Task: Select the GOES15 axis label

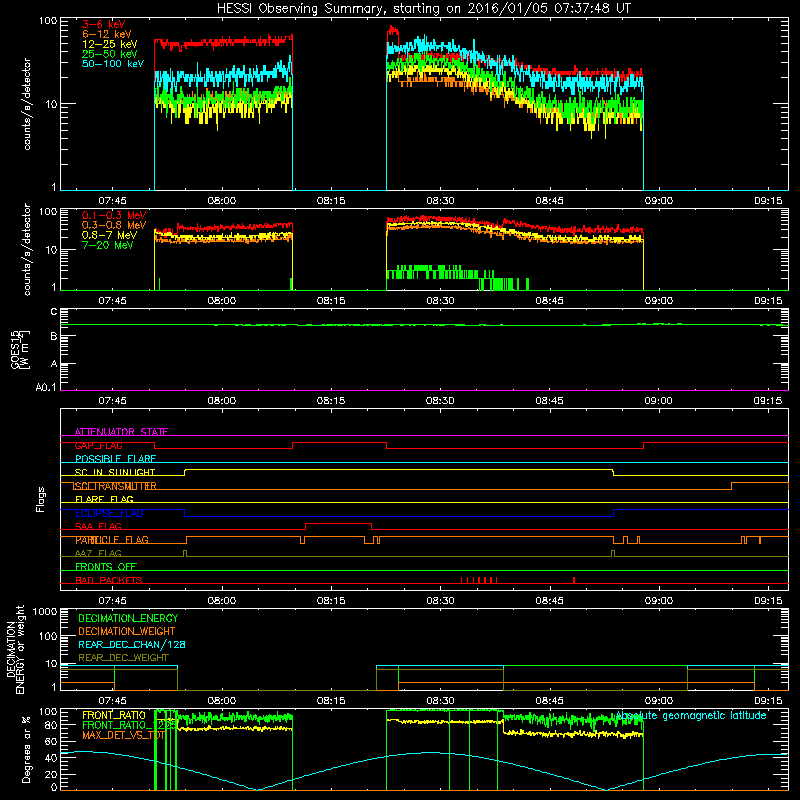Action: [15, 349]
